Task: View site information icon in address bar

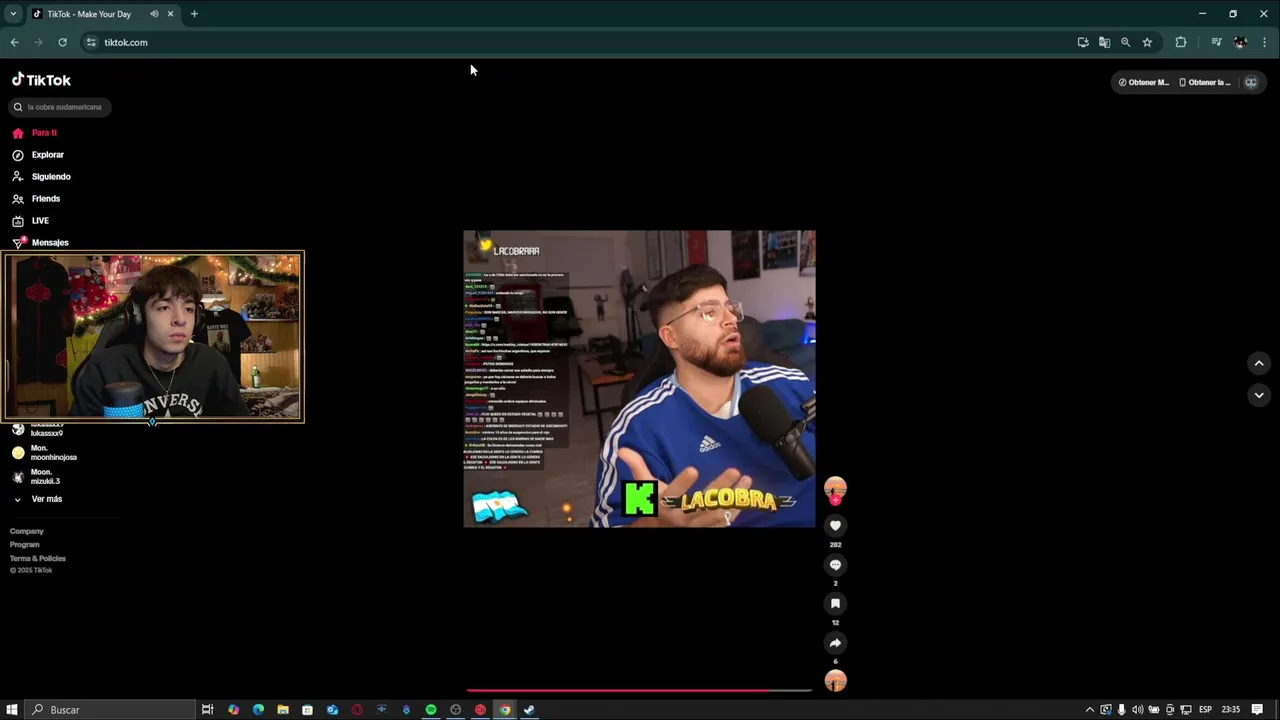Action: 91,42
